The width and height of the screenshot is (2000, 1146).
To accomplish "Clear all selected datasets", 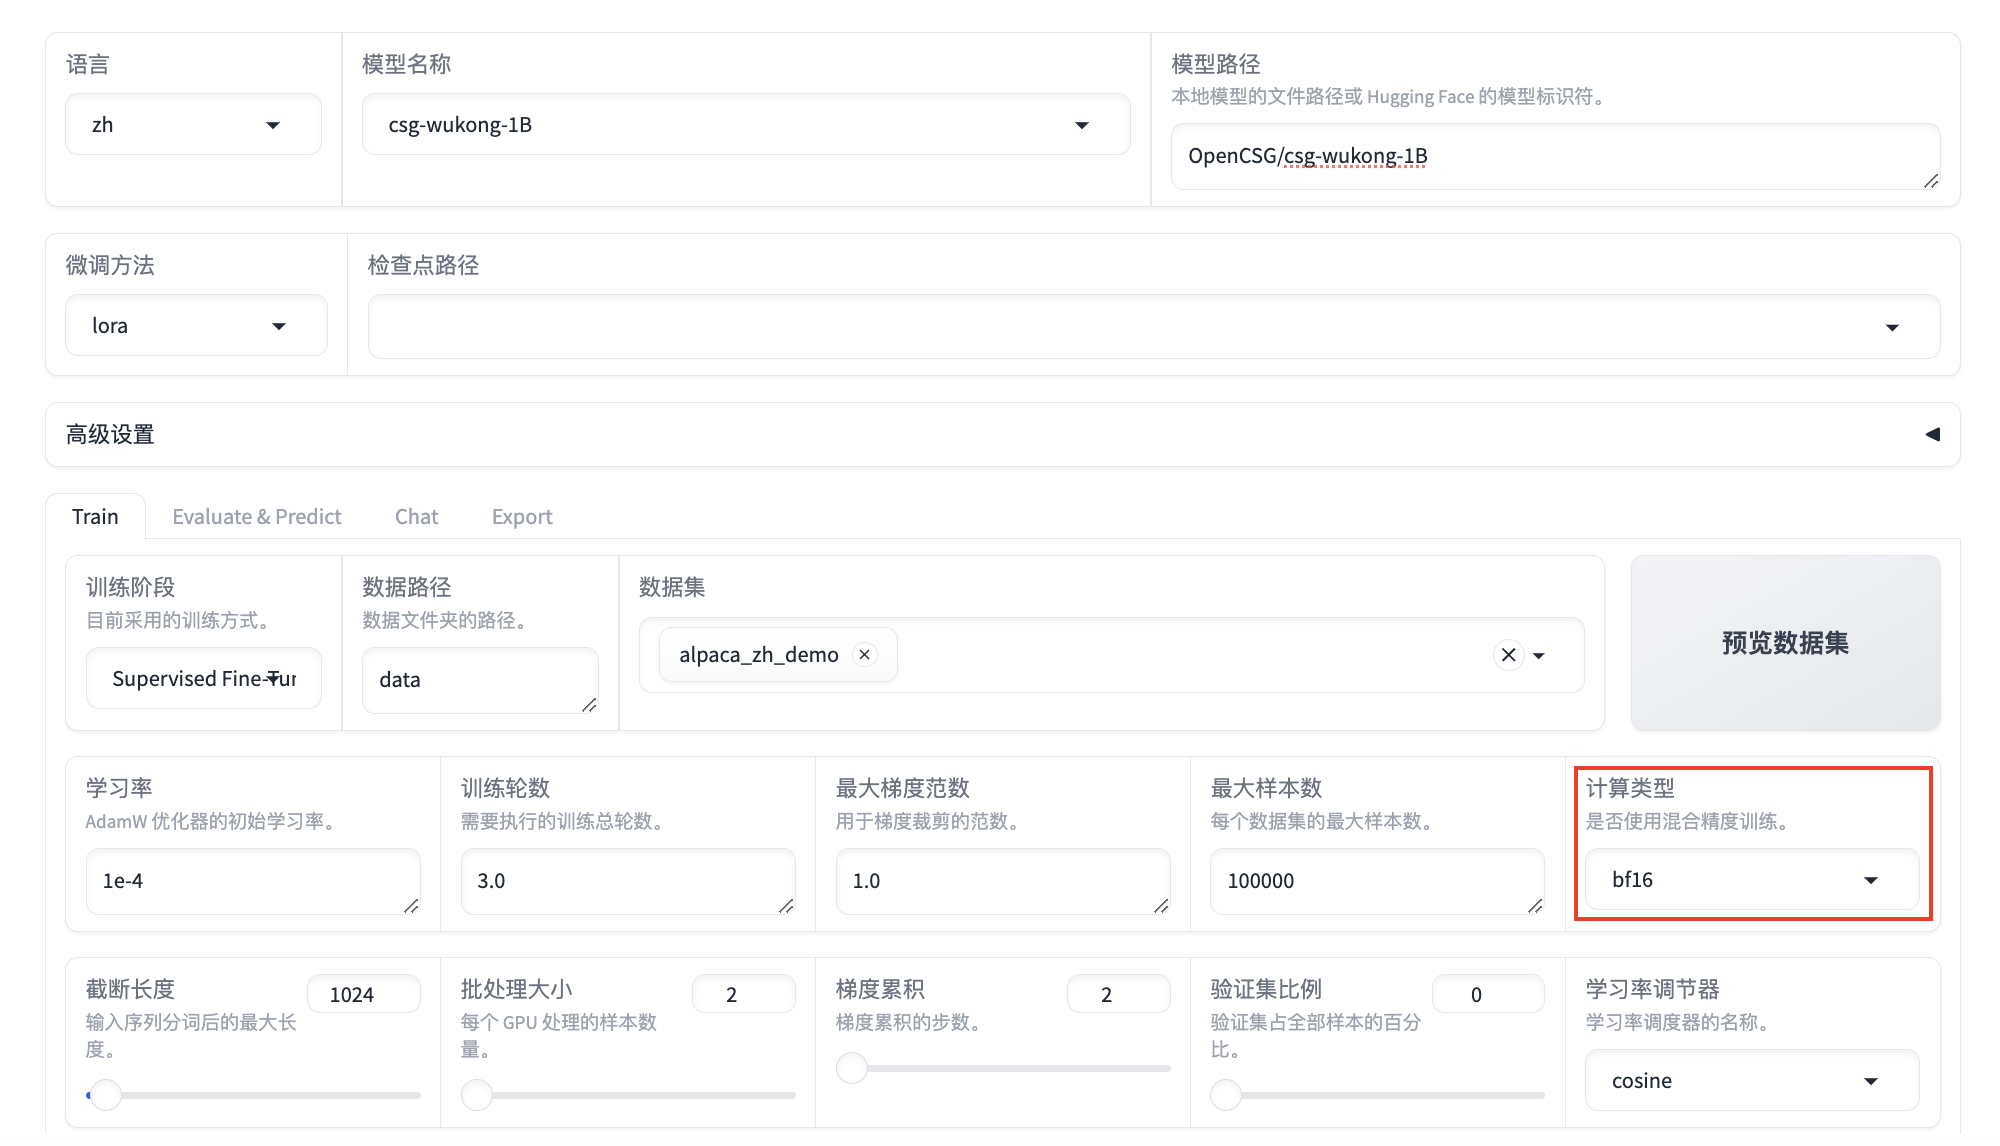I will tap(1508, 654).
